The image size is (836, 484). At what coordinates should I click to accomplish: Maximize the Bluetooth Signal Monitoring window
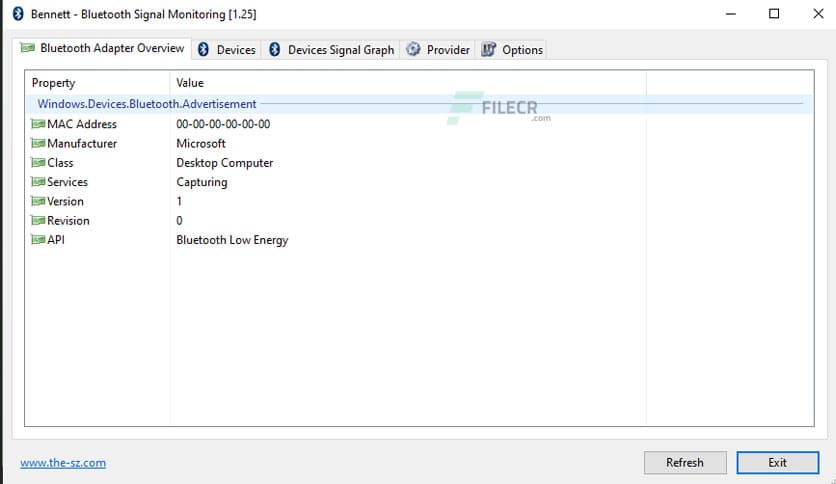pyautogui.click(x=774, y=14)
